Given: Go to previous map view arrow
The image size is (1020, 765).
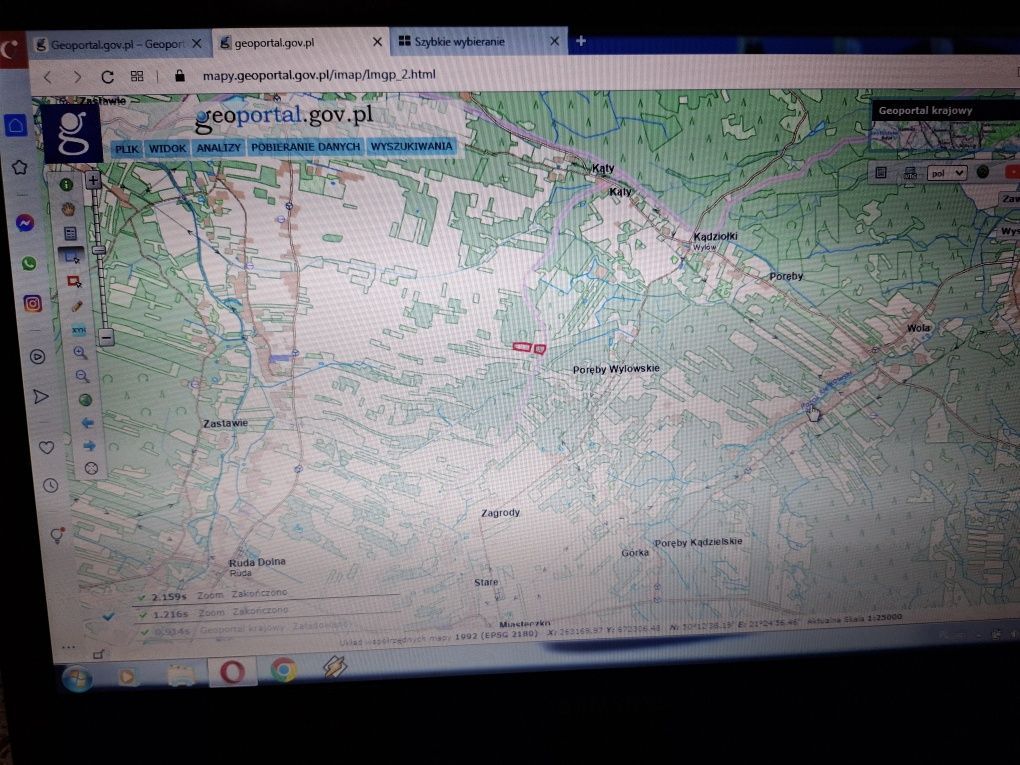Looking at the screenshot, I should coord(87,423).
